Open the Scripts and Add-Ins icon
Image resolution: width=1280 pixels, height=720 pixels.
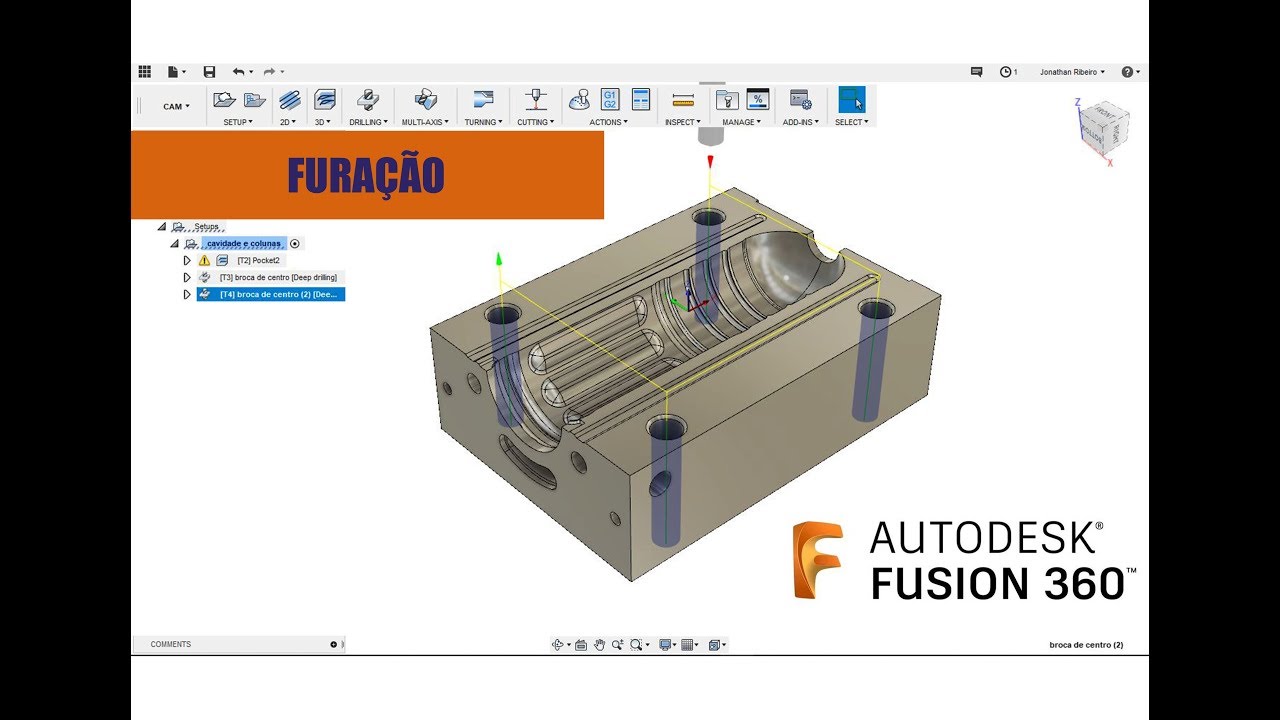(800, 99)
